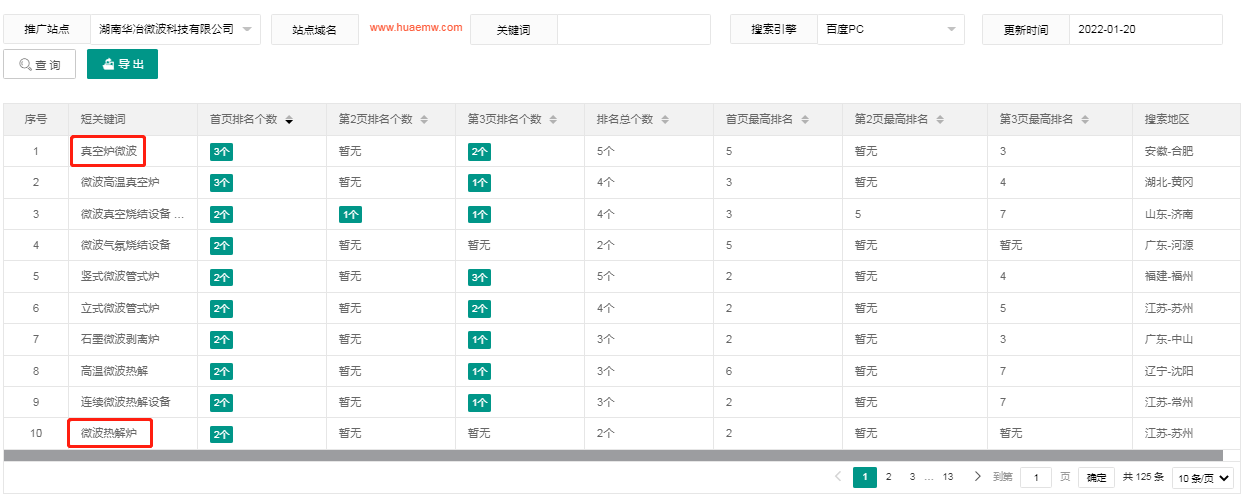Click page-3 1个 badge for 连续微波热解设备
The width and height of the screenshot is (1245, 500).
point(479,402)
